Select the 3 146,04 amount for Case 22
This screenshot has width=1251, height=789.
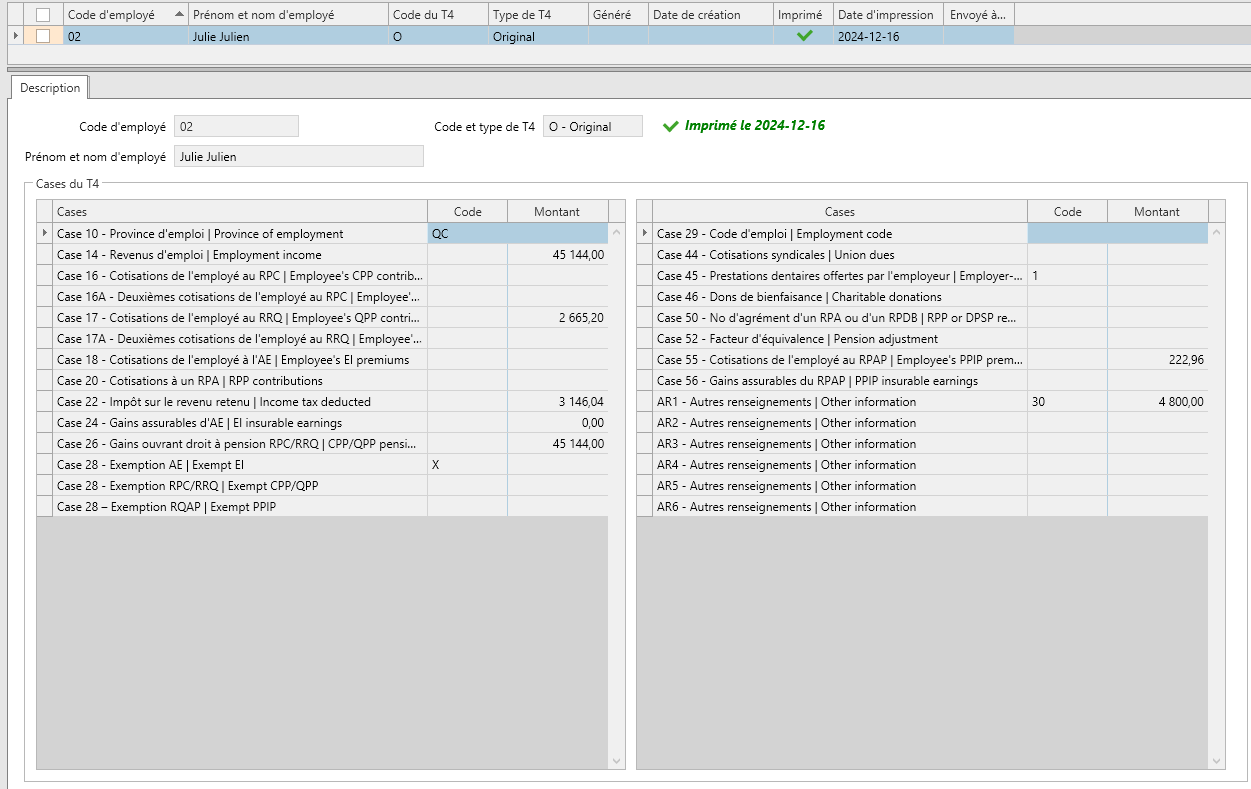[558, 402]
